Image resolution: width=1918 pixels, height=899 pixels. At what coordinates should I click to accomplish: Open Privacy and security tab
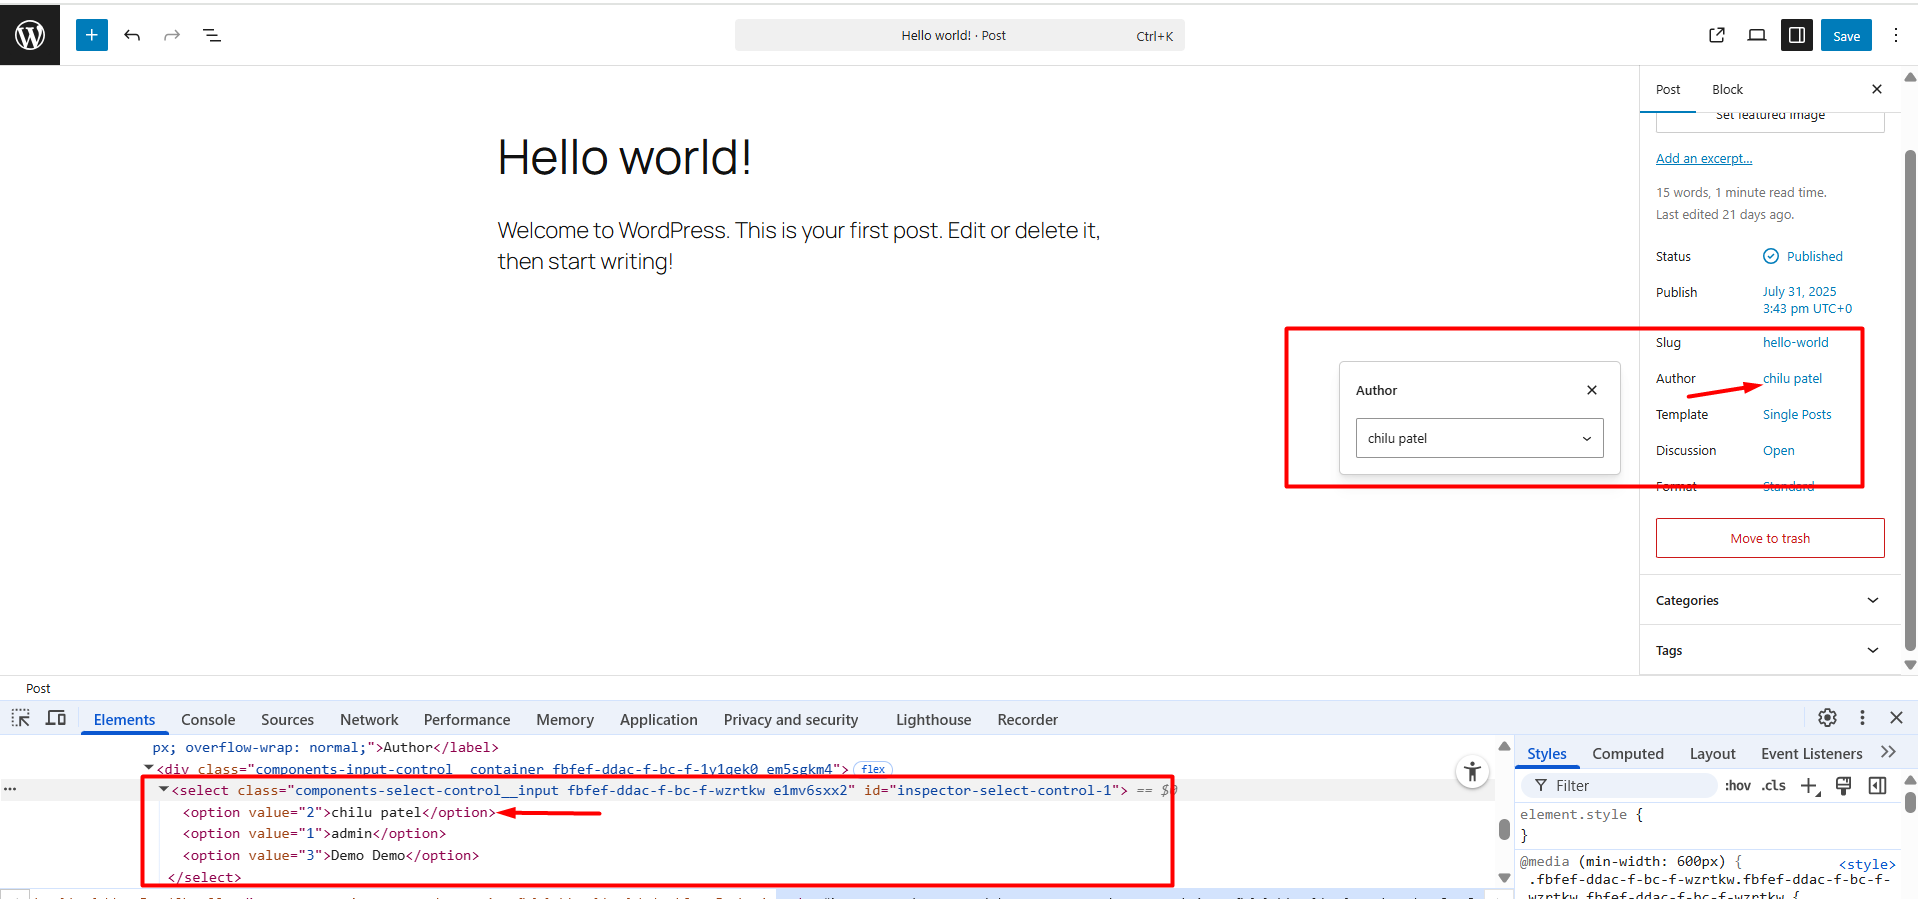click(x=791, y=720)
